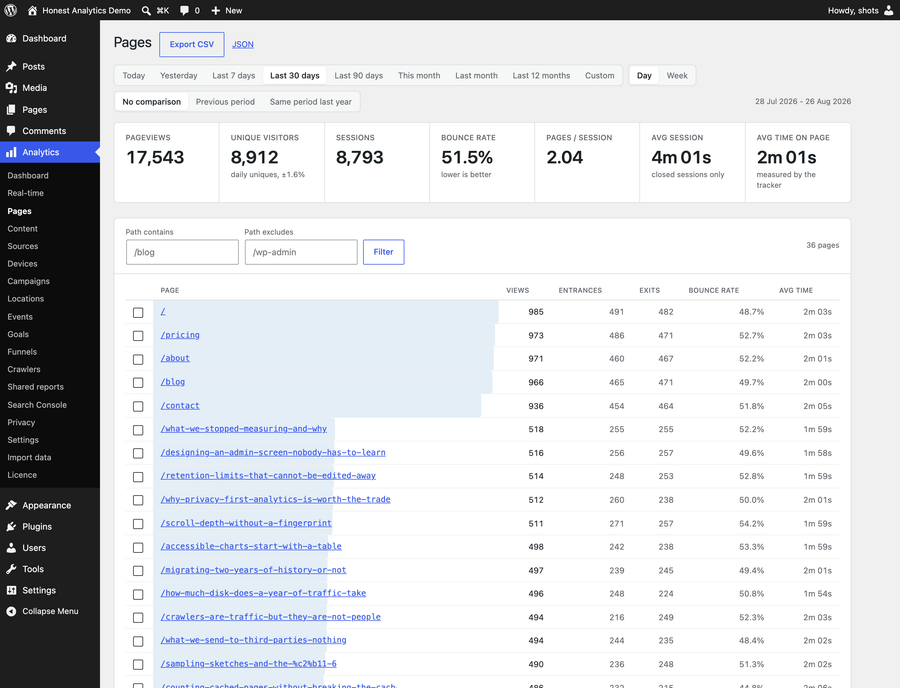This screenshot has width=900, height=688.
Task: Tick the checkbox for /pricing
Action: (138, 336)
